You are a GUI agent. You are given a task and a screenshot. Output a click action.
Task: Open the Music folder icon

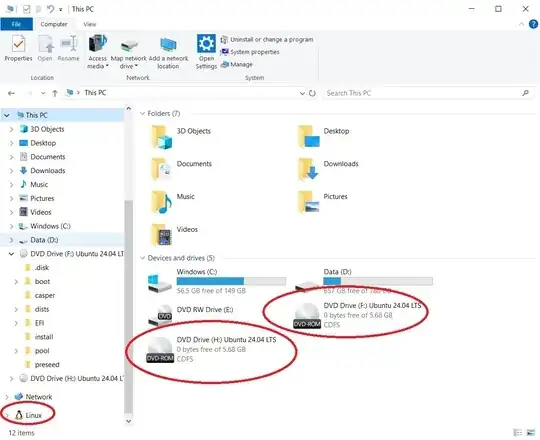click(162, 202)
